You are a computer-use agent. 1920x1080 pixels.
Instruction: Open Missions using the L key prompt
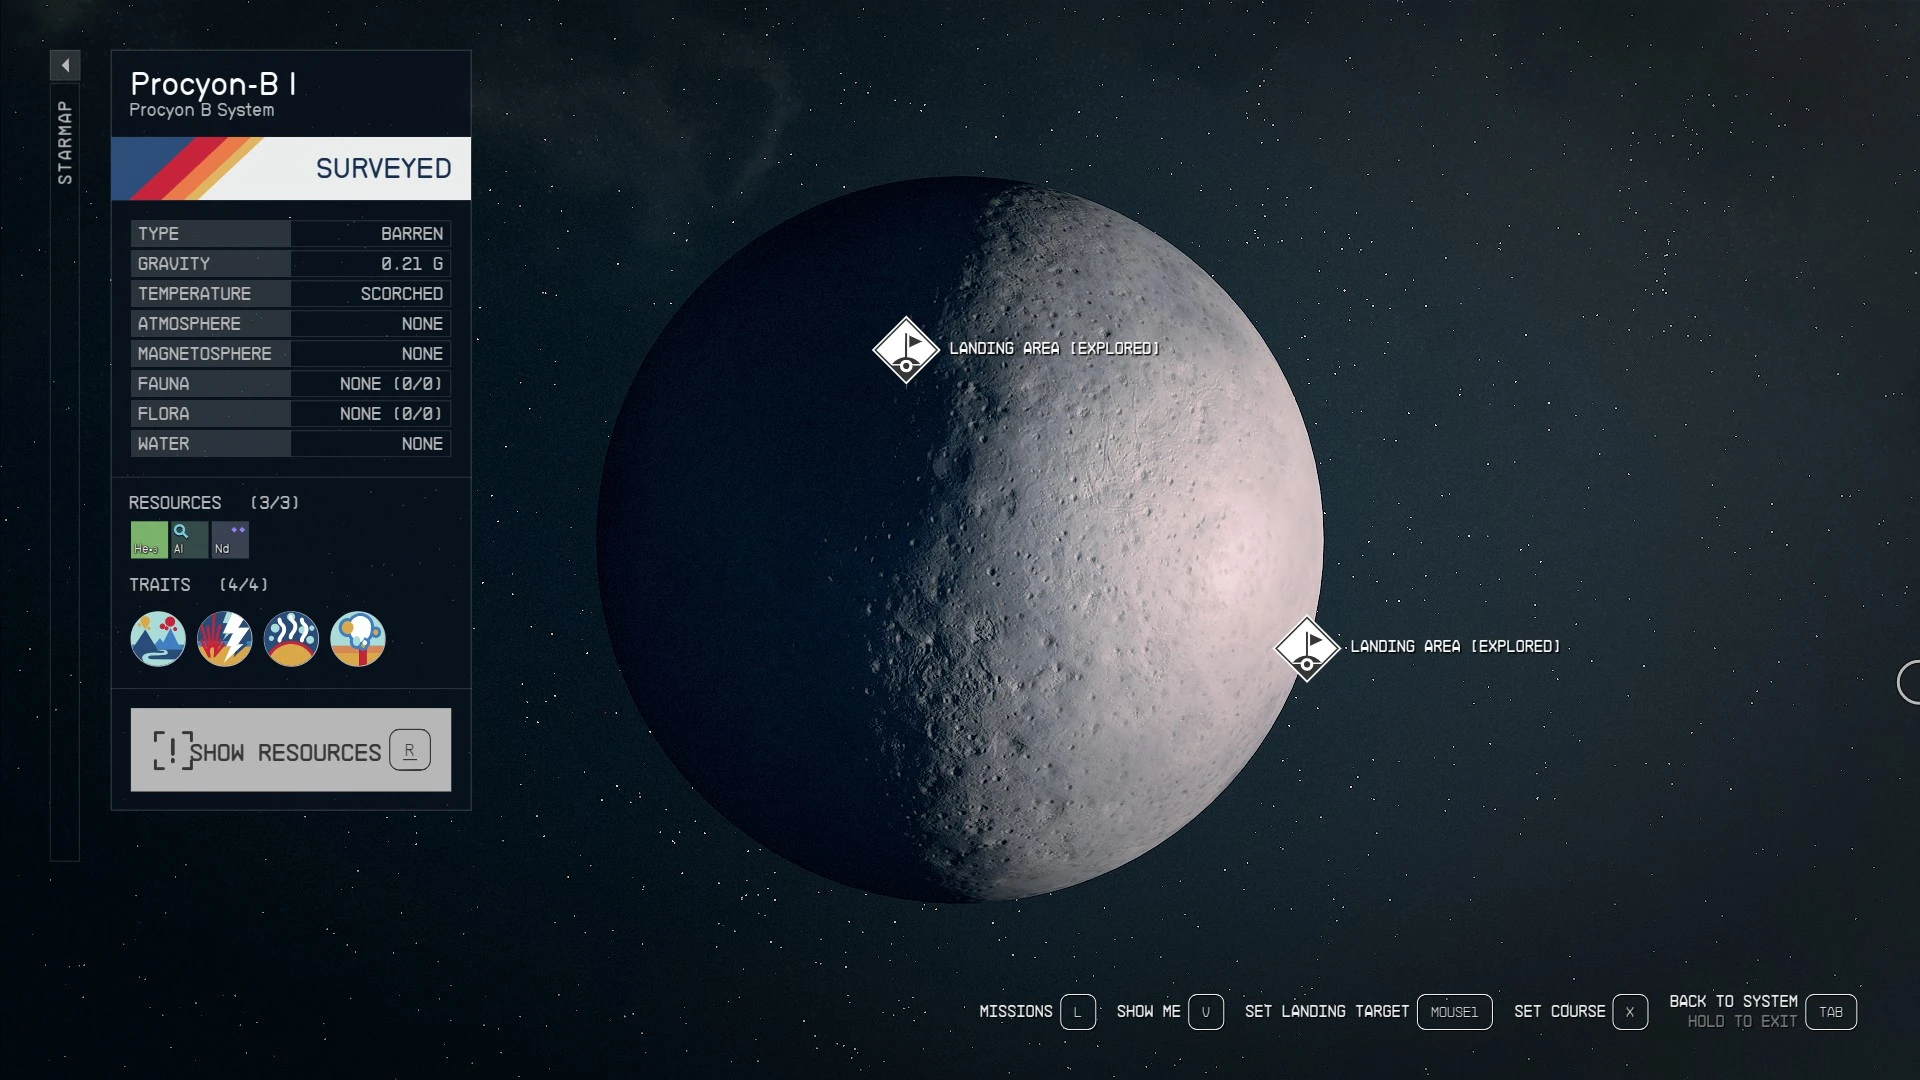(1077, 1012)
